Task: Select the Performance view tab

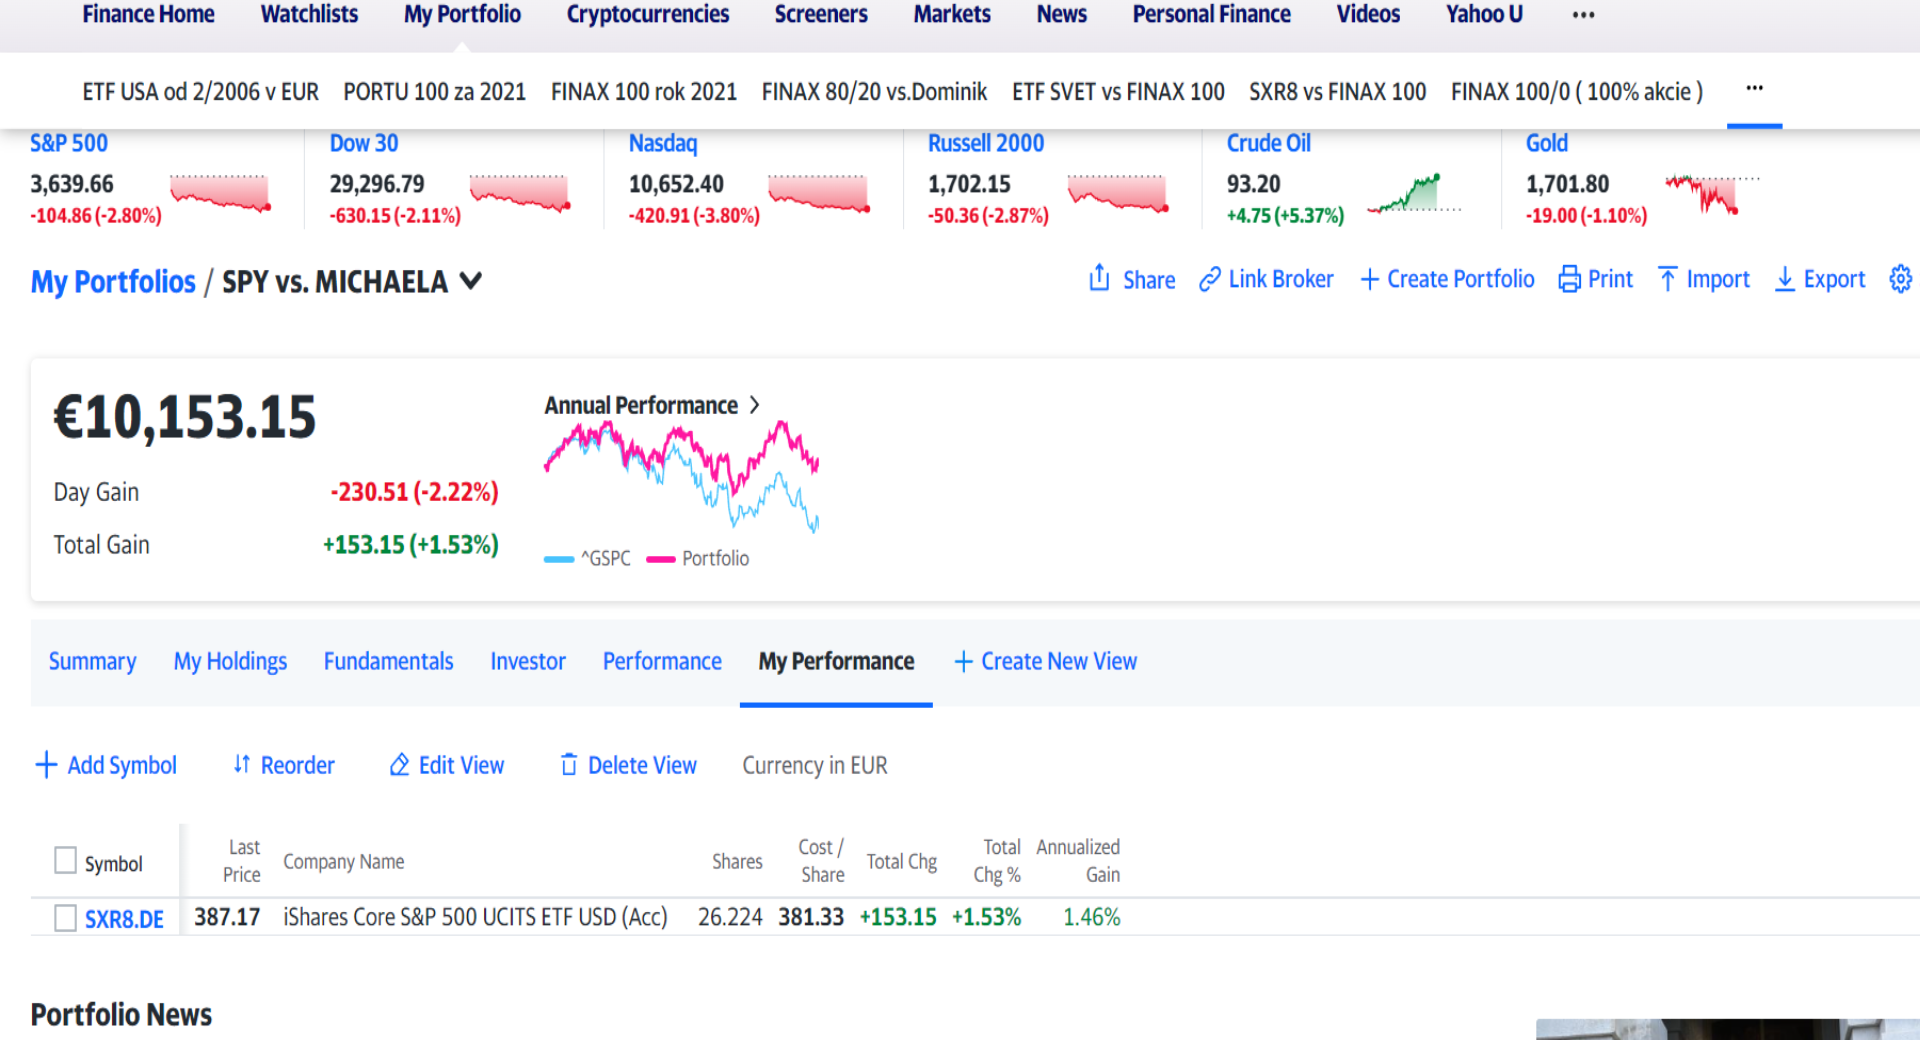Action: click(x=662, y=662)
